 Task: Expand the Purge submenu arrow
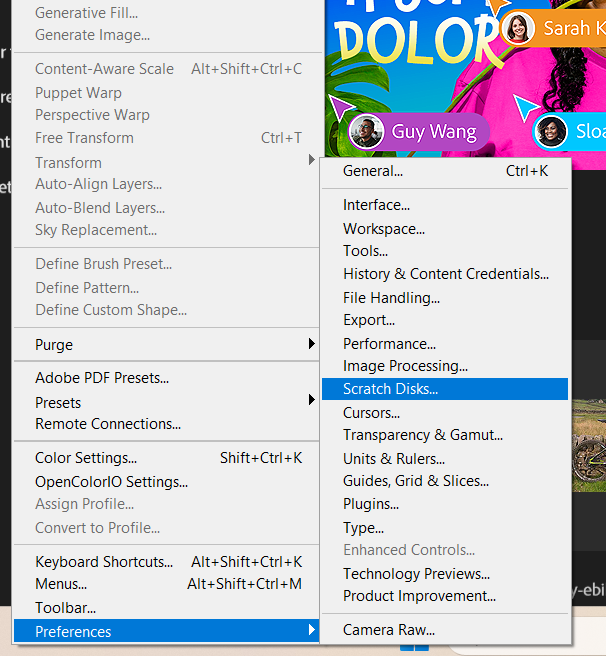click(x=311, y=344)
